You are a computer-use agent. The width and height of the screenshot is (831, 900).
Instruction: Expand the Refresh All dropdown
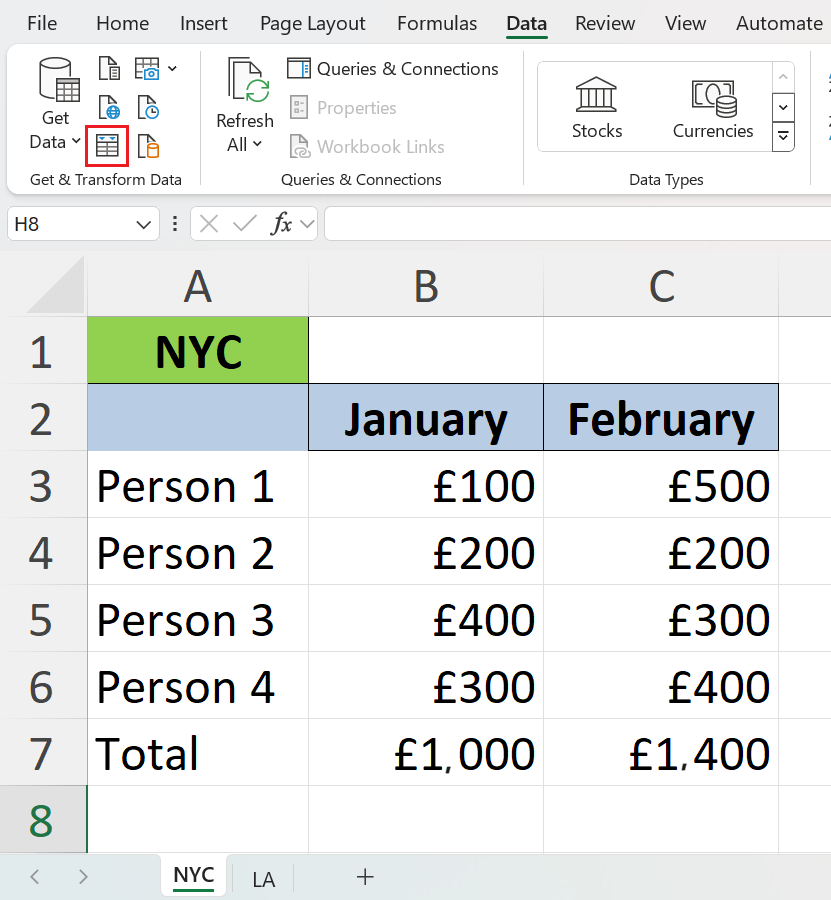244,144
